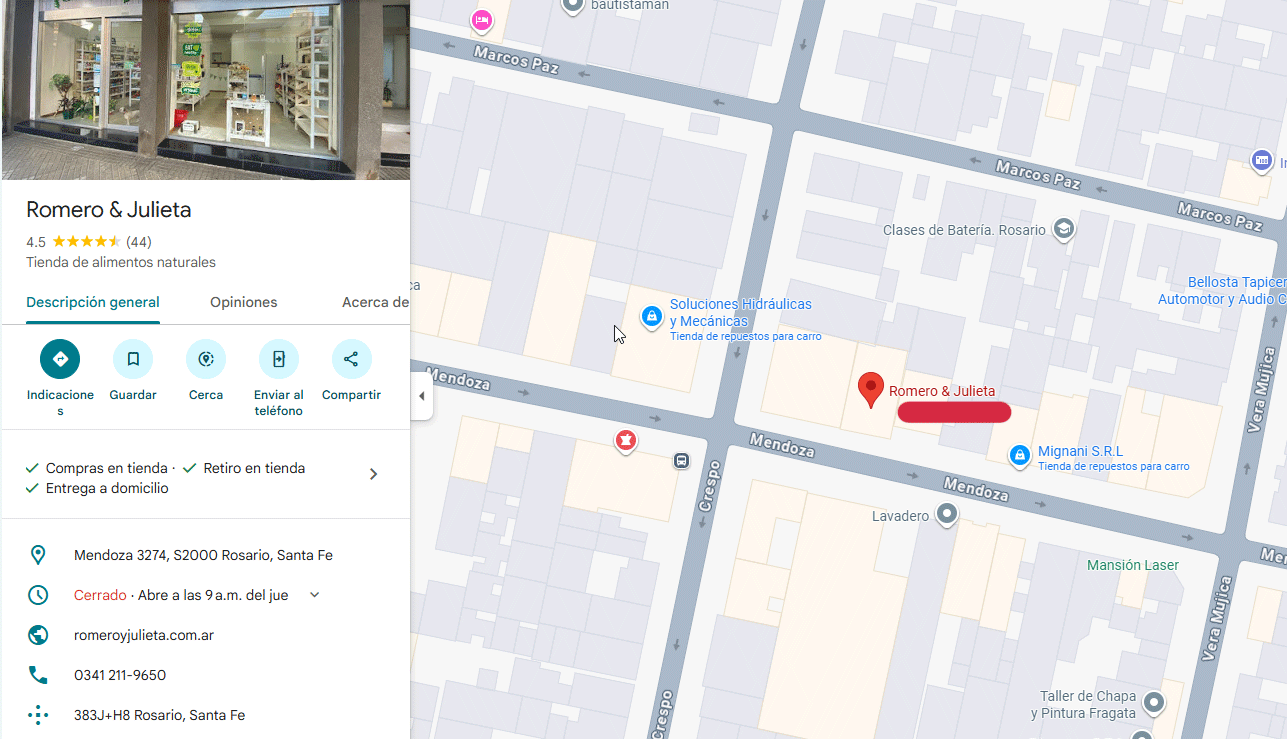Click the Mignani S.R.L shop marker
1287x739 pixels.
tap(1019, 455)
